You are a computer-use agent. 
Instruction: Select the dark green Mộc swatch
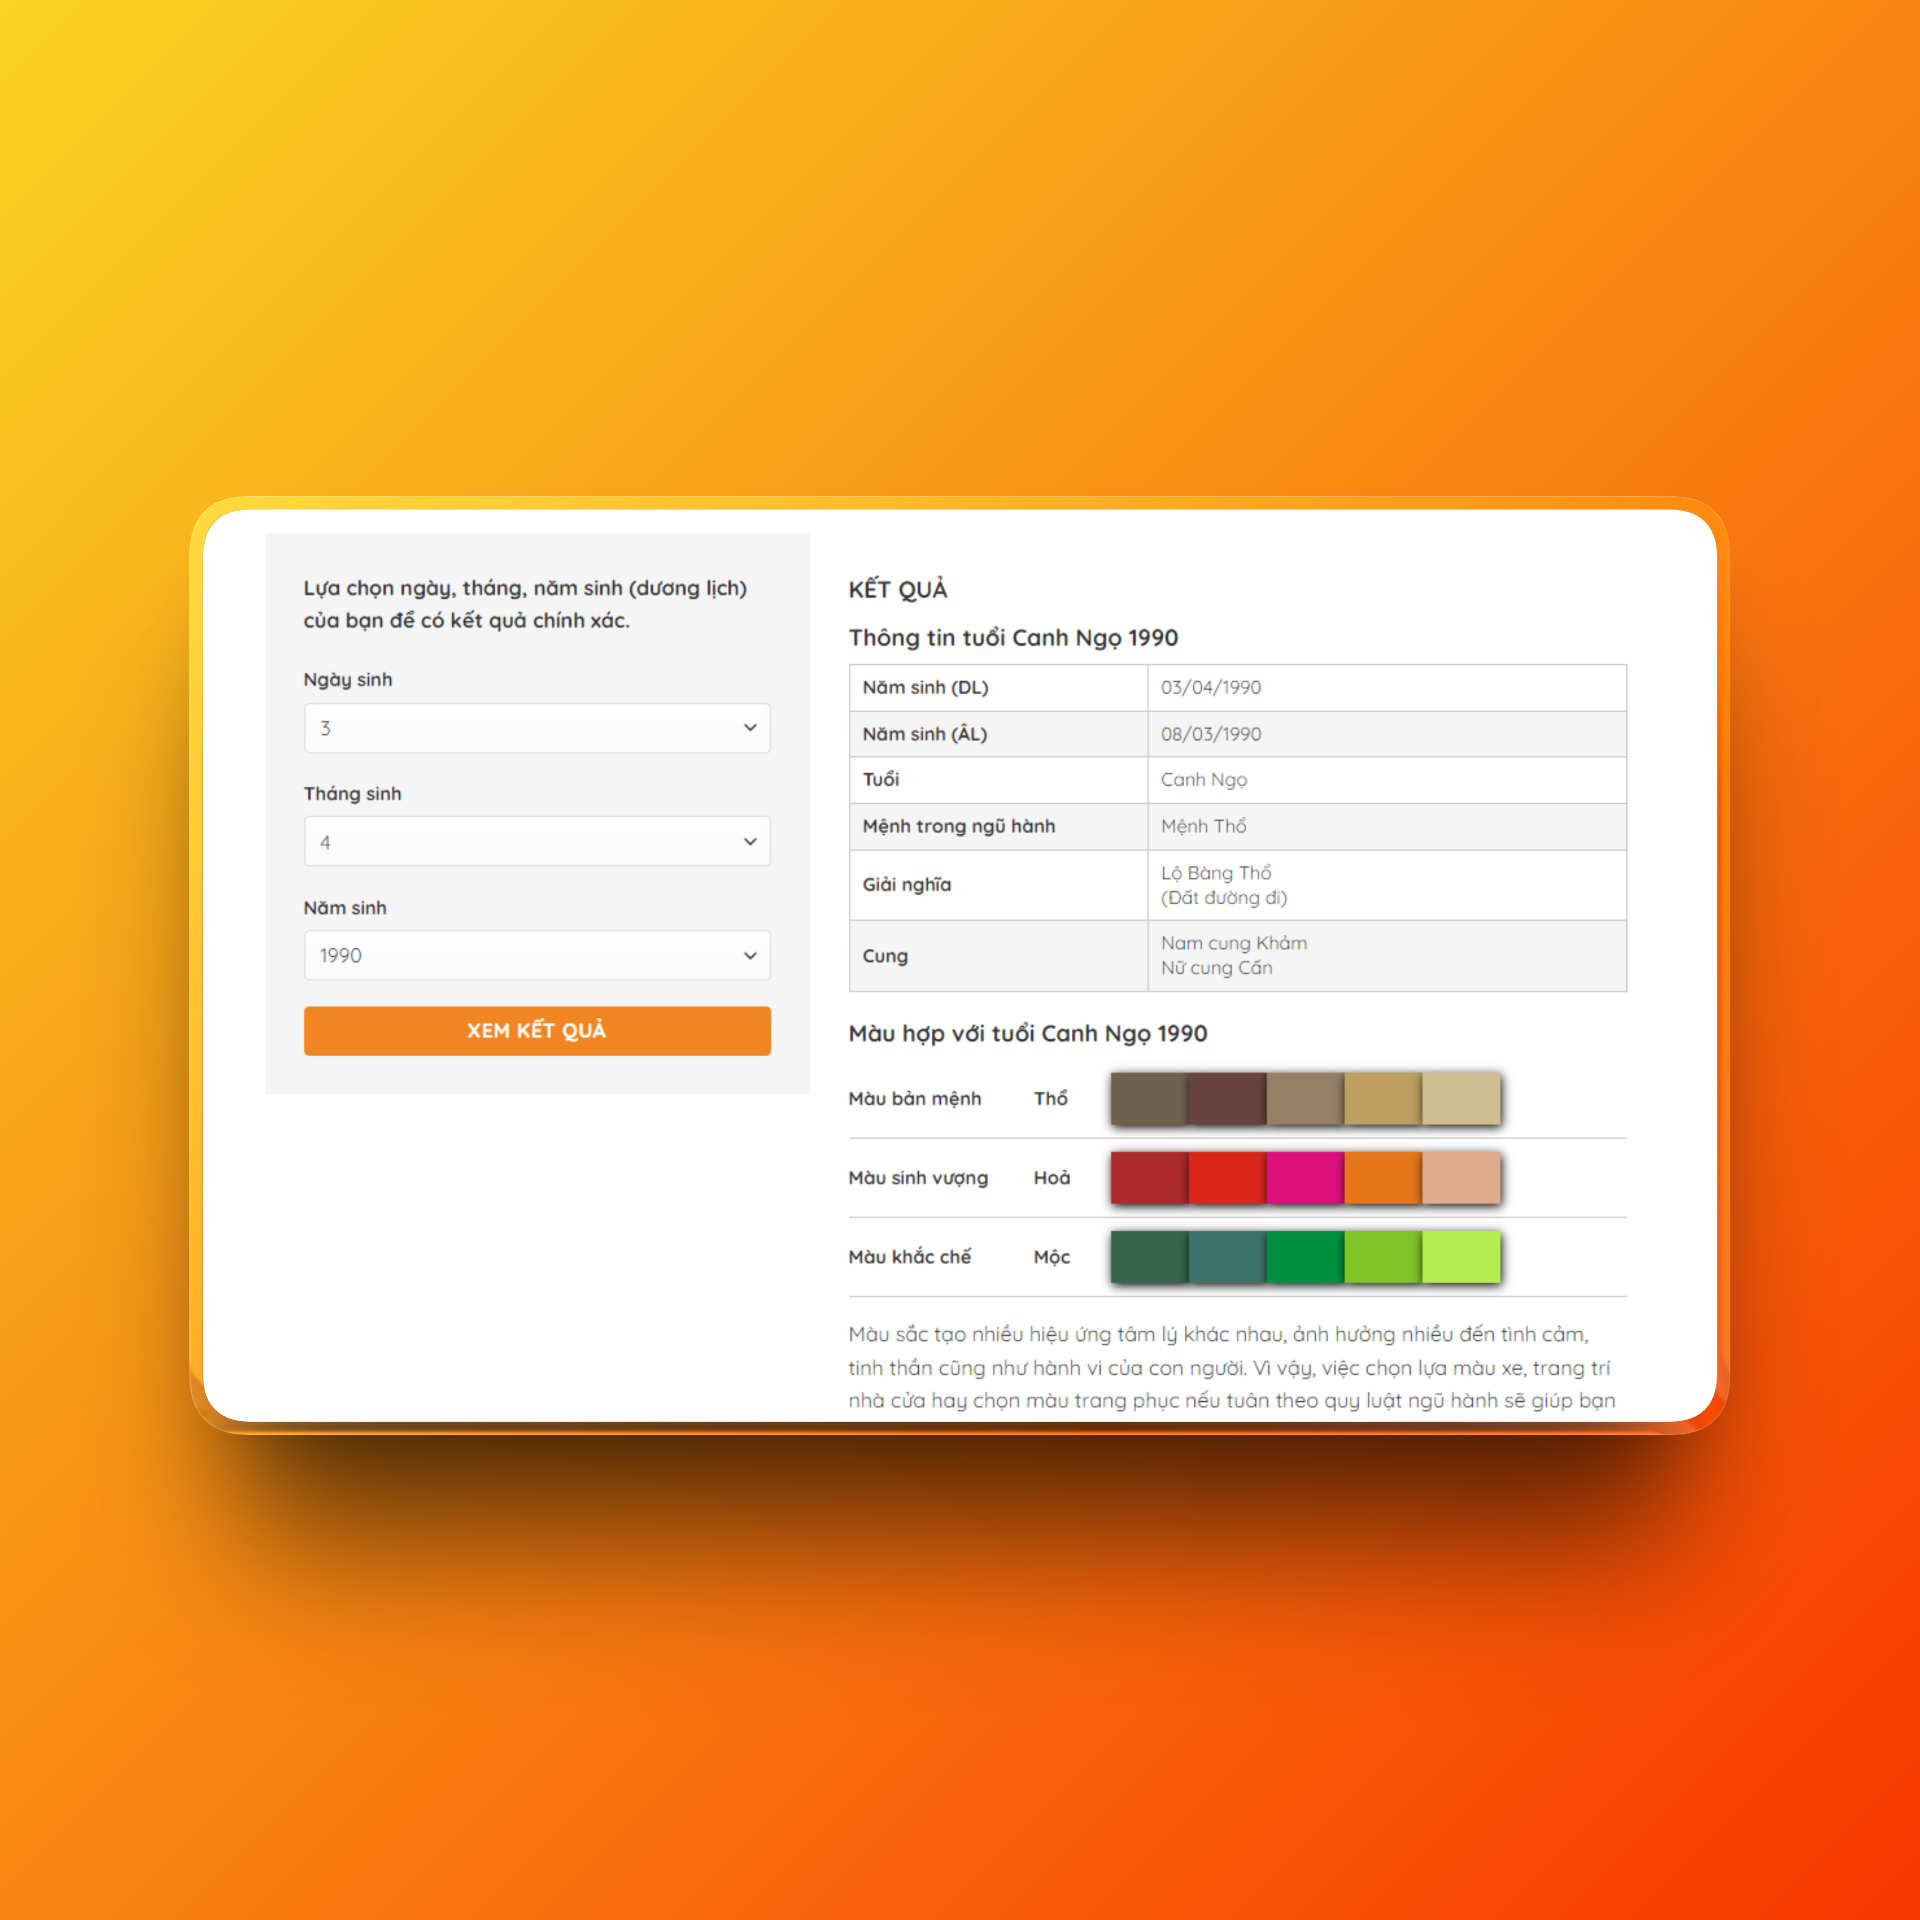point(1148,1257)
